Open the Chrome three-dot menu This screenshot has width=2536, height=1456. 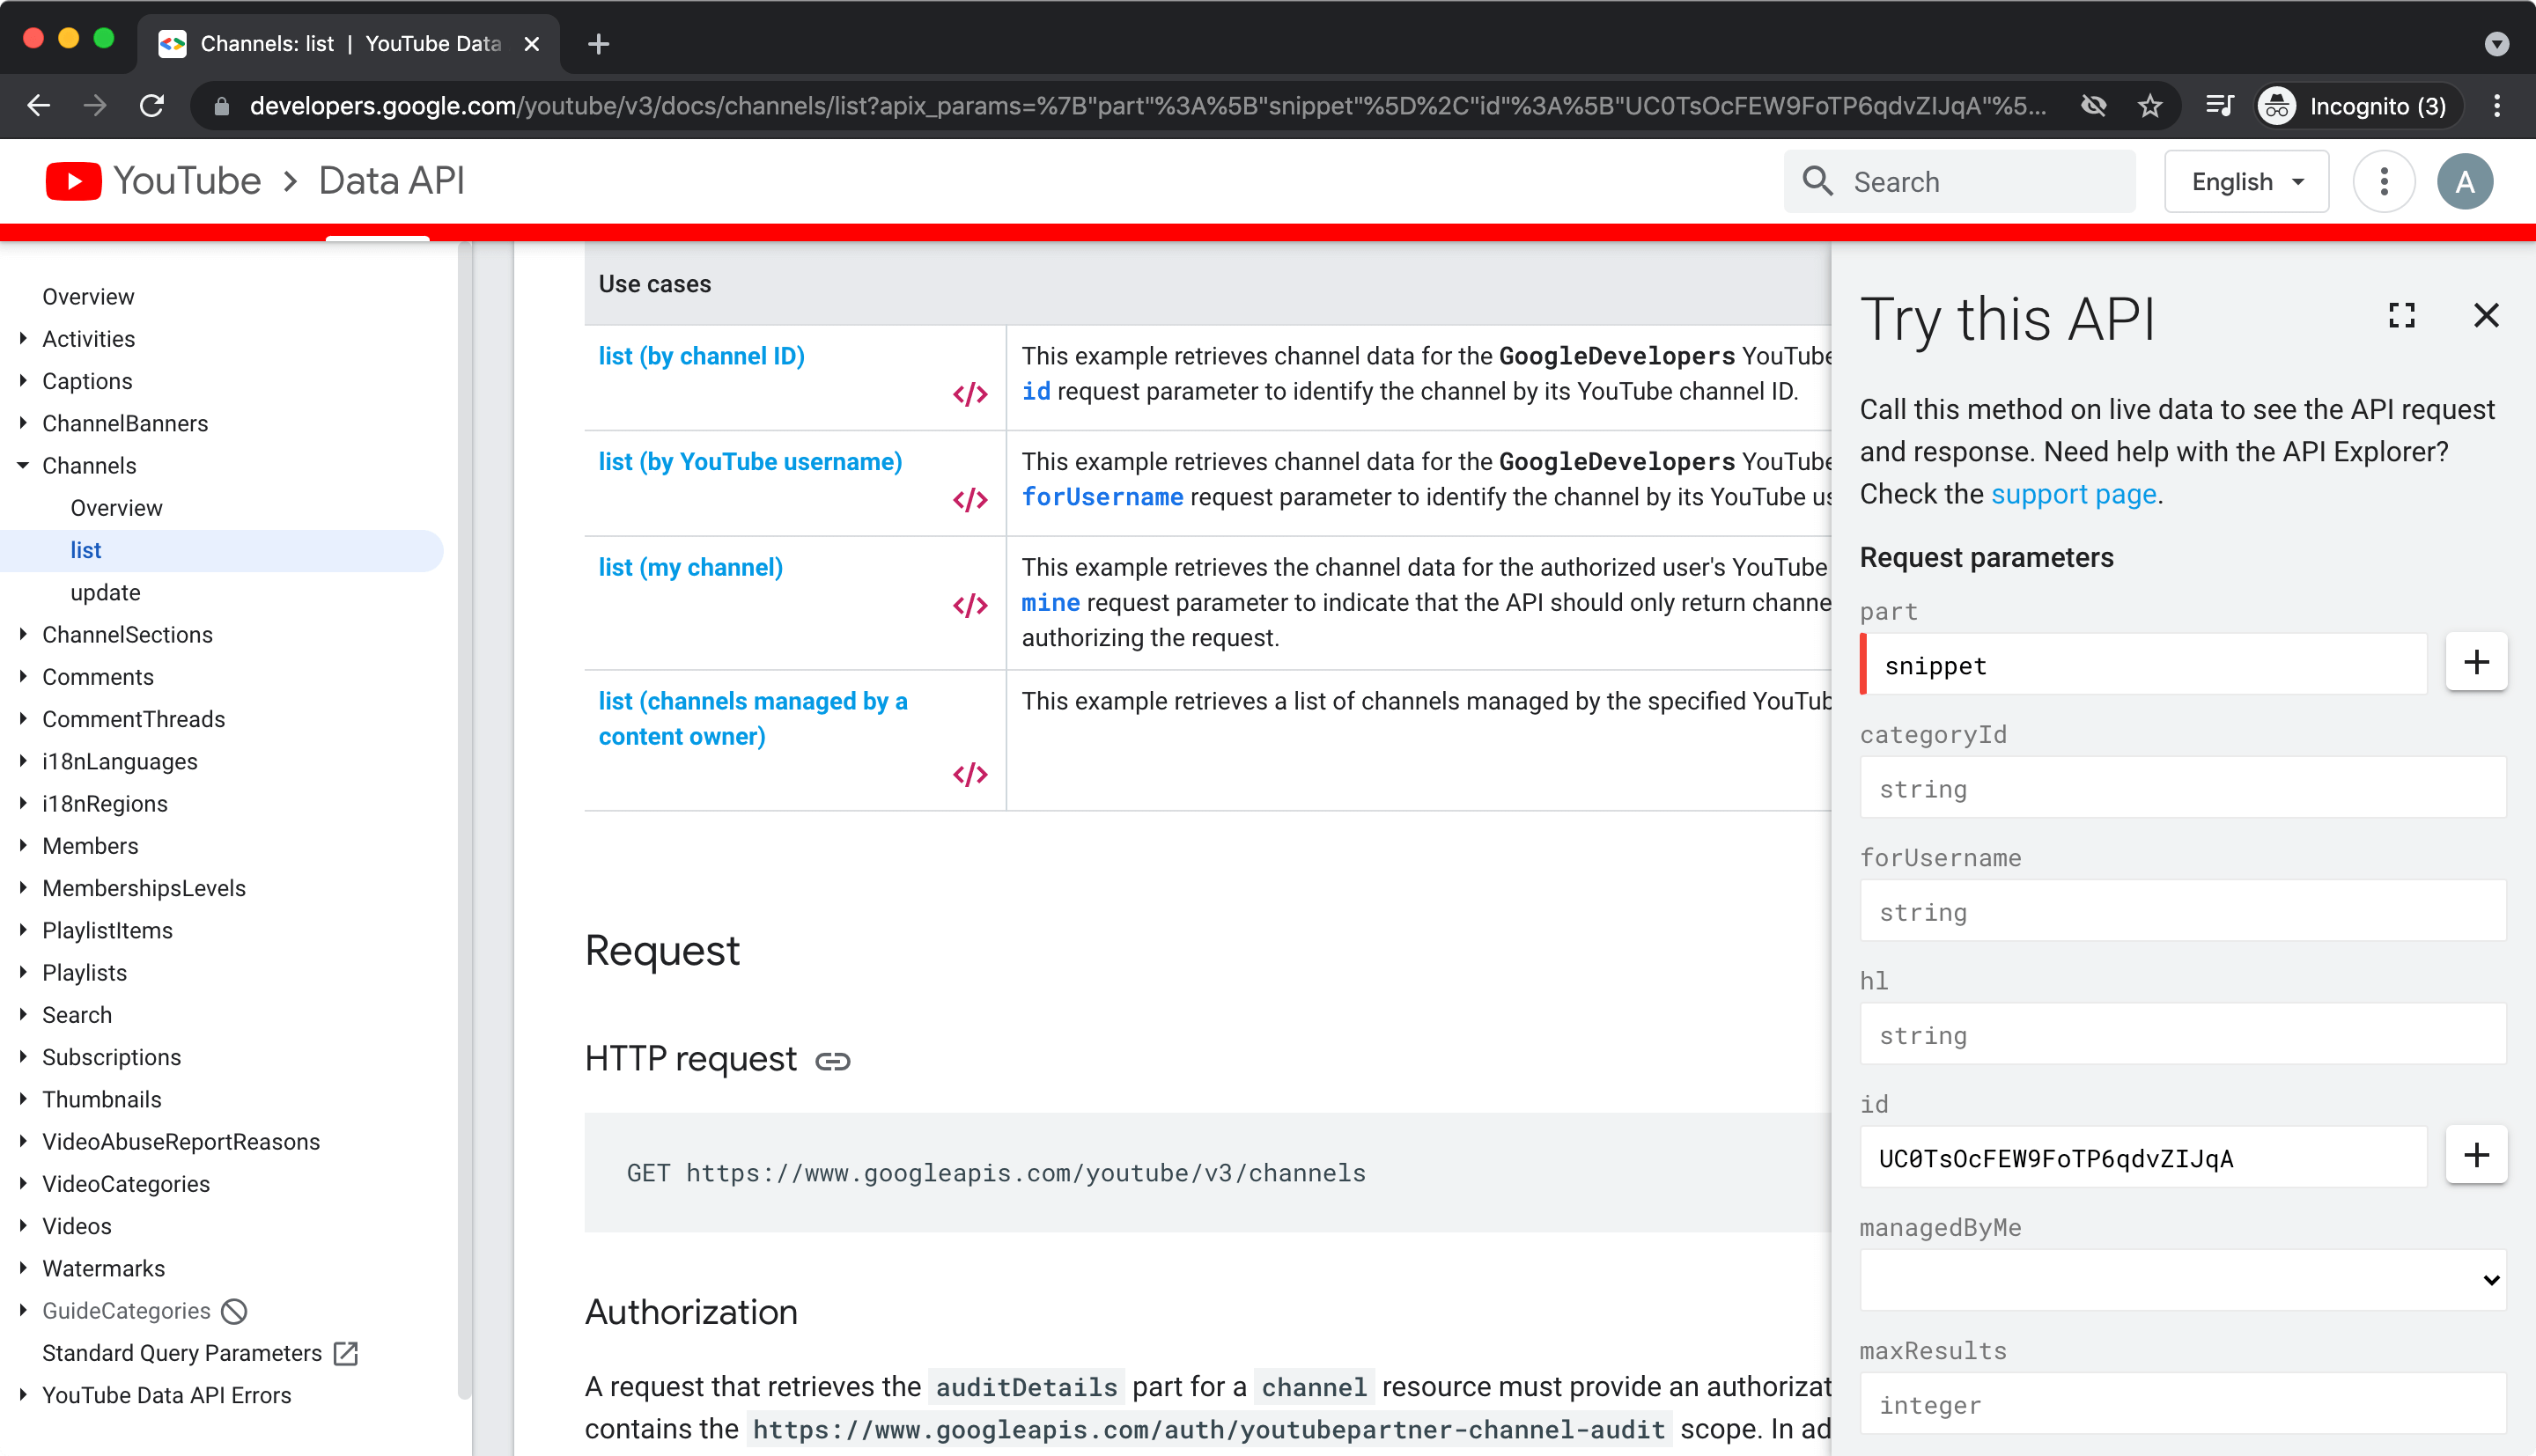(x=2497, y=106)
